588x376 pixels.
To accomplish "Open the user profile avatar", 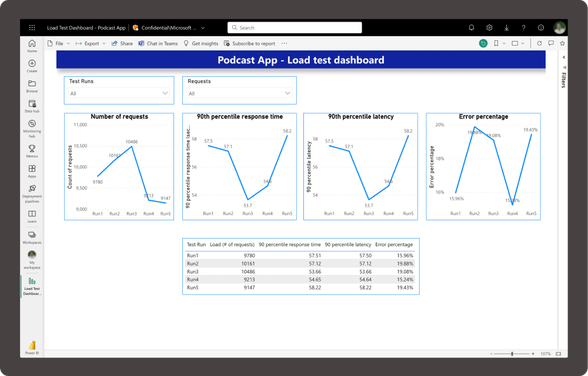I will click(559, 27).
